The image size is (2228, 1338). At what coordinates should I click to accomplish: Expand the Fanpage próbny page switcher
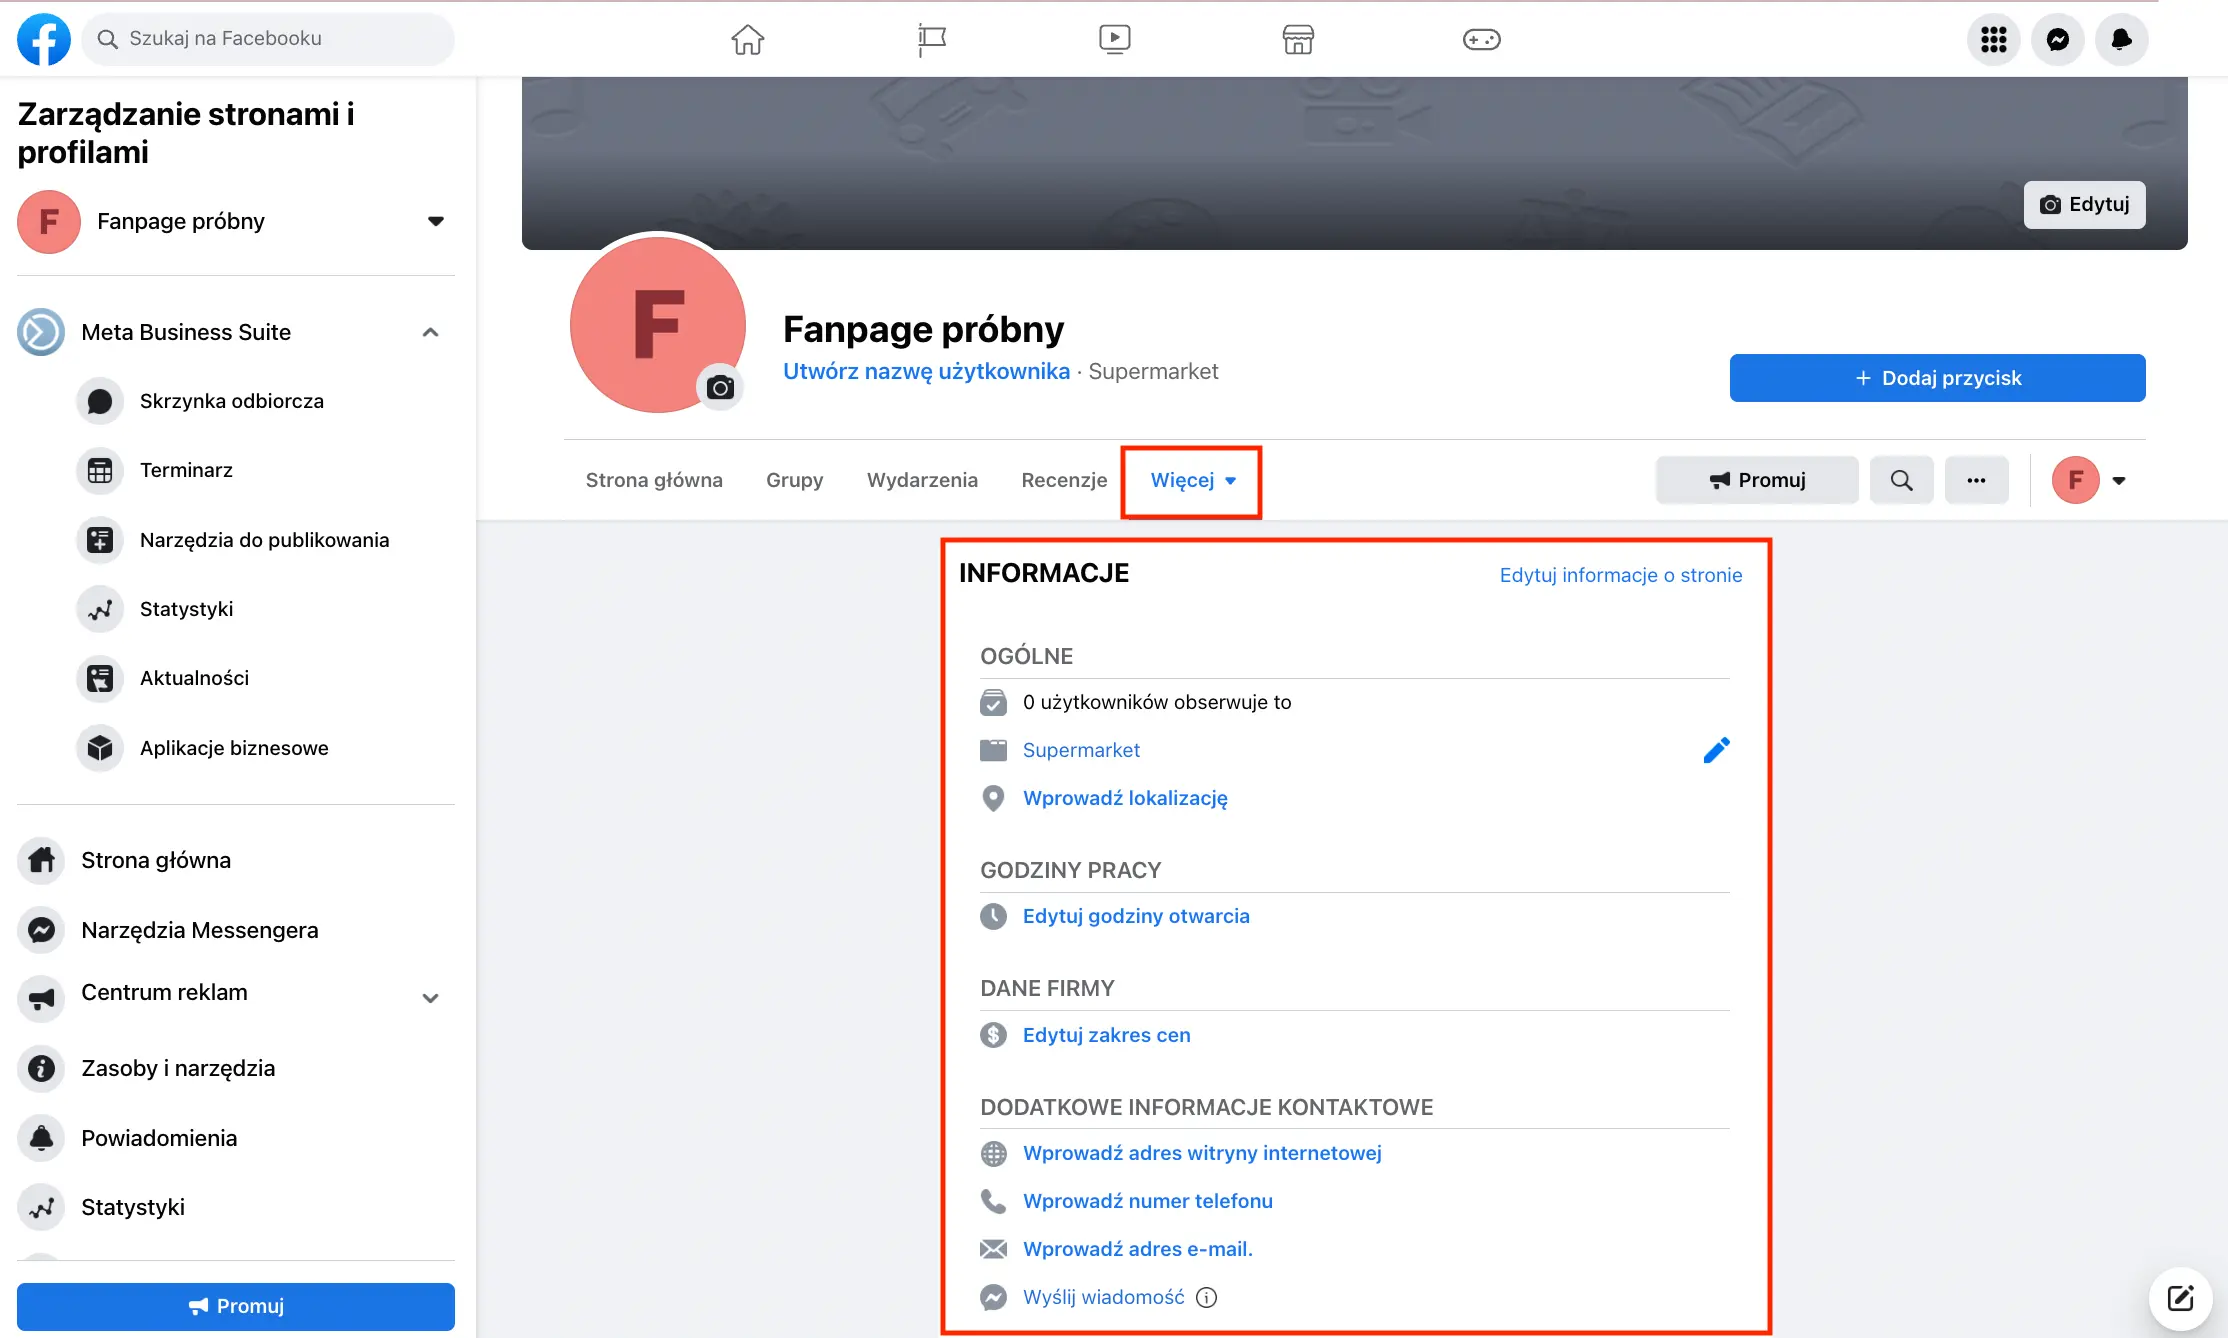tap(435, 221)
